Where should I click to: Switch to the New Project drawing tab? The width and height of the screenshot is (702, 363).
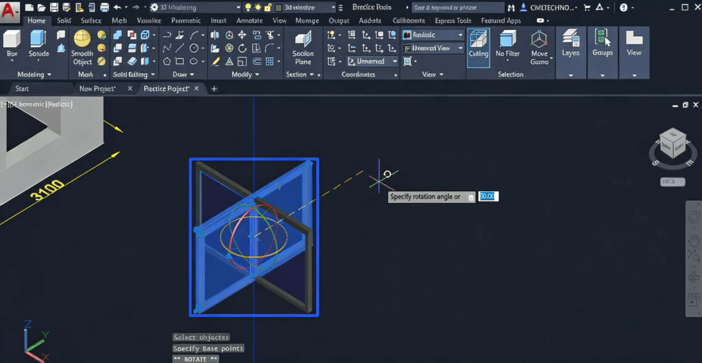pos(97,89)
